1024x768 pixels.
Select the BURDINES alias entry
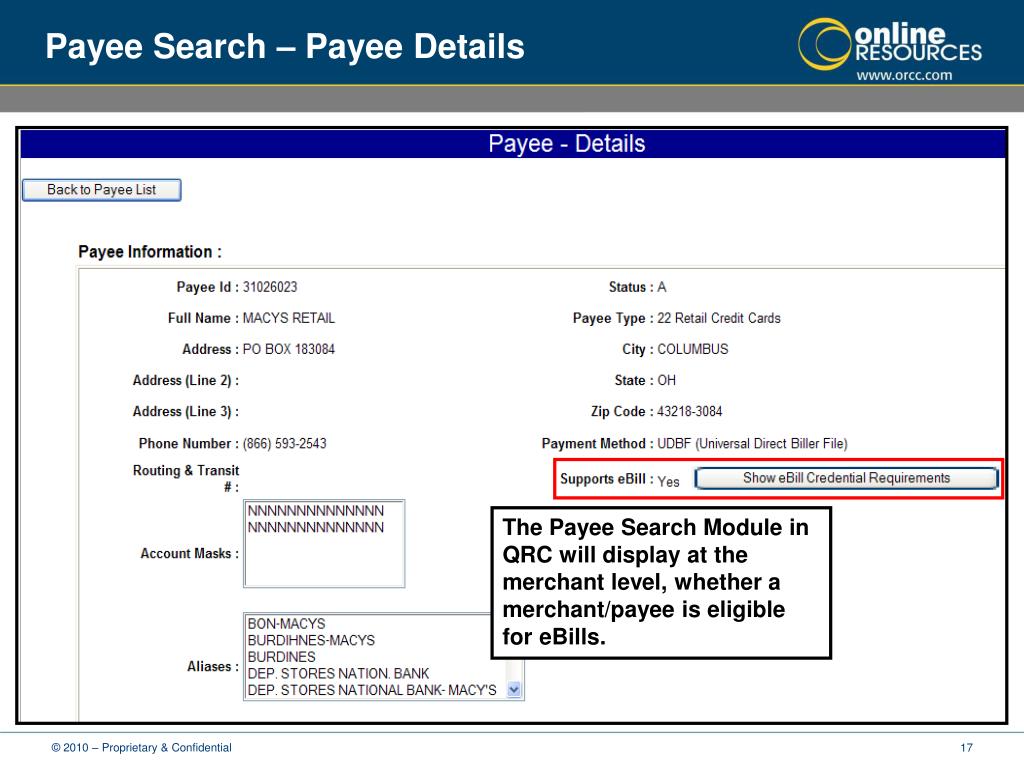[281, 657]
